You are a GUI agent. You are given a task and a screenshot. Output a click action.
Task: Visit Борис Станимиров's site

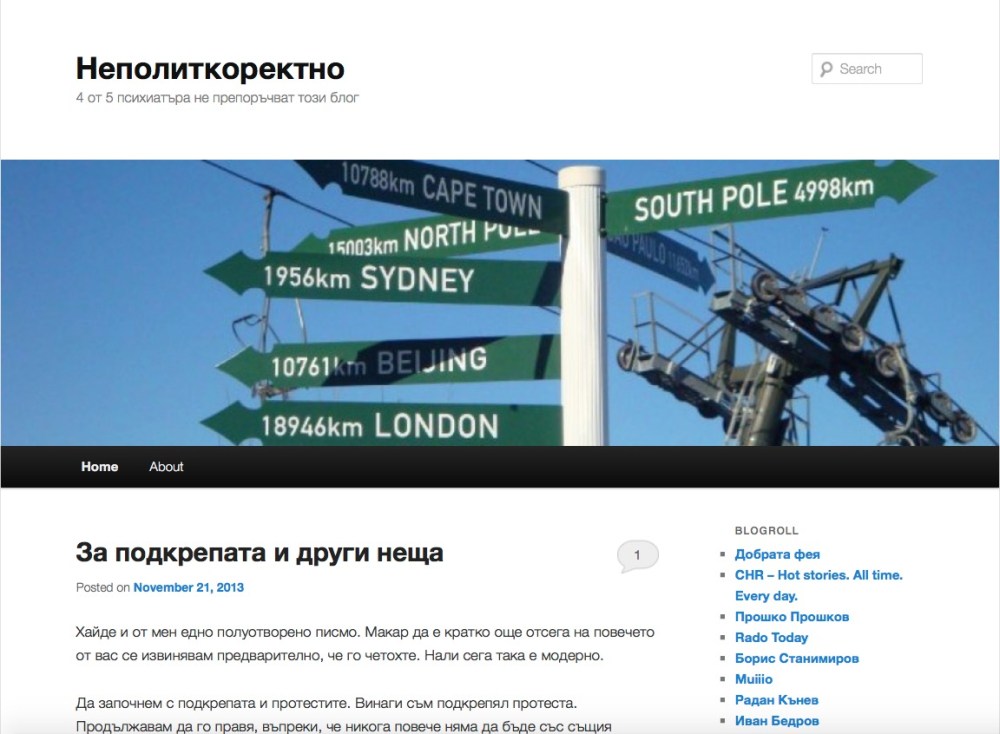[x=795, y=658]
